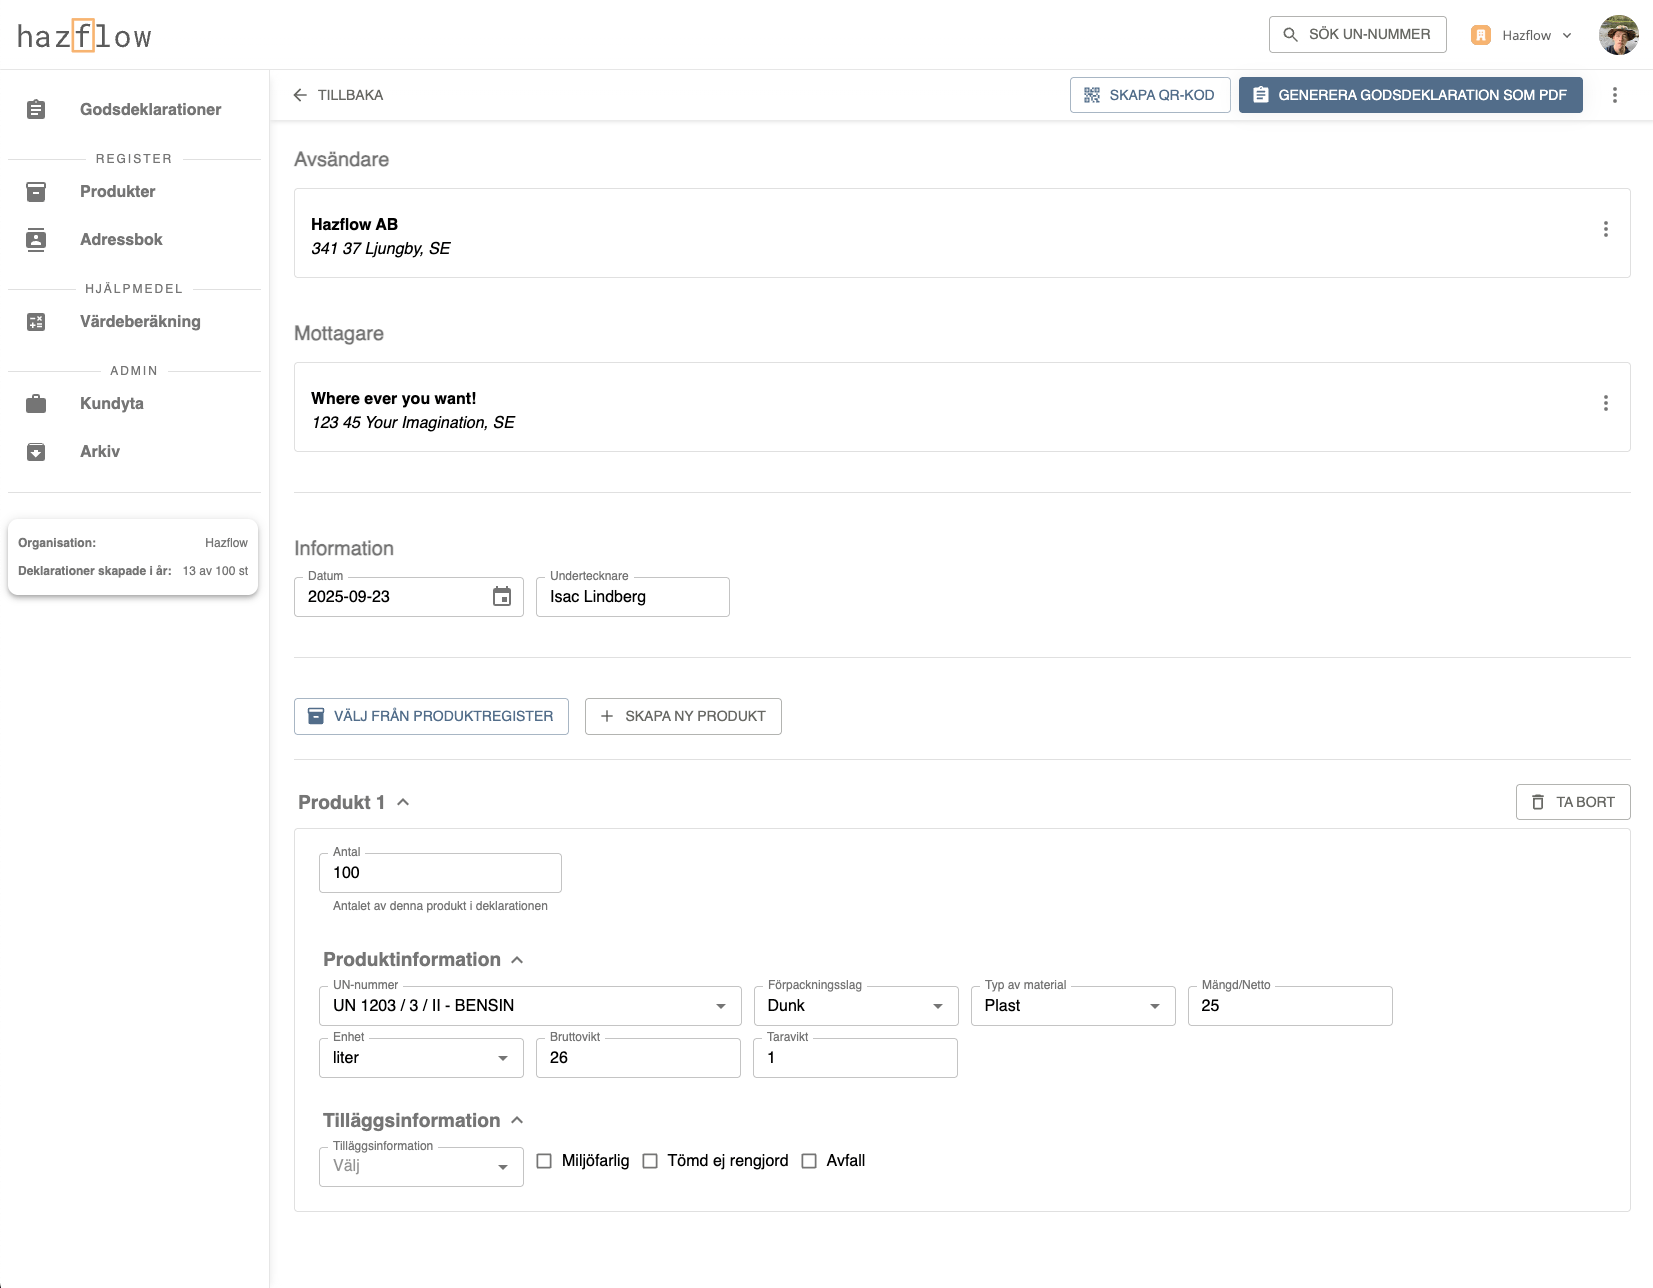Enable the Miljöfarlig checkbox
Viewport: 1653px width, 1288px height.
tap(544, 1161)
